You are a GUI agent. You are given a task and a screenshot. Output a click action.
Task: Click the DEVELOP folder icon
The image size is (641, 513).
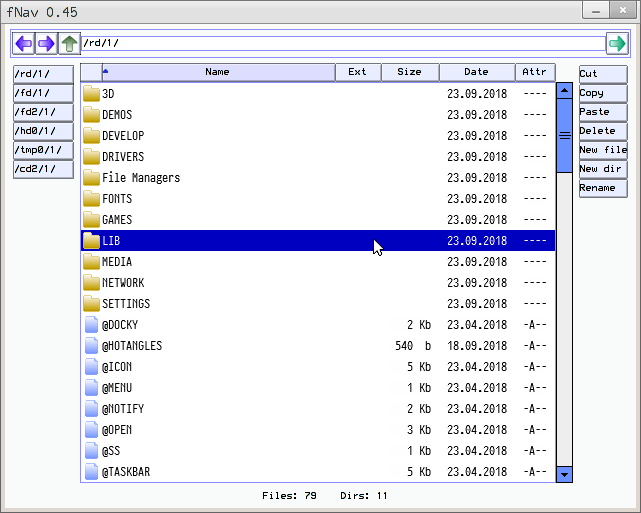pyautogui.click(x=92, y=136)
